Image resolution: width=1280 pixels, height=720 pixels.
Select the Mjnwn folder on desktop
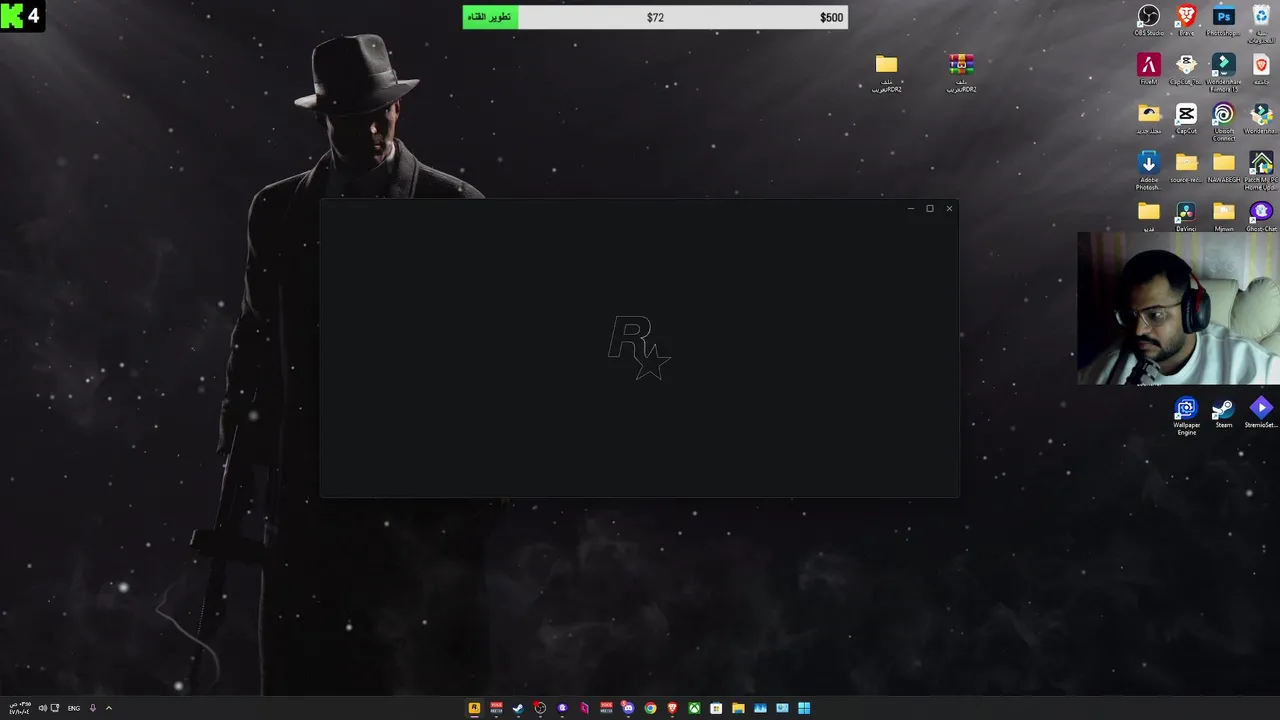1224,216
